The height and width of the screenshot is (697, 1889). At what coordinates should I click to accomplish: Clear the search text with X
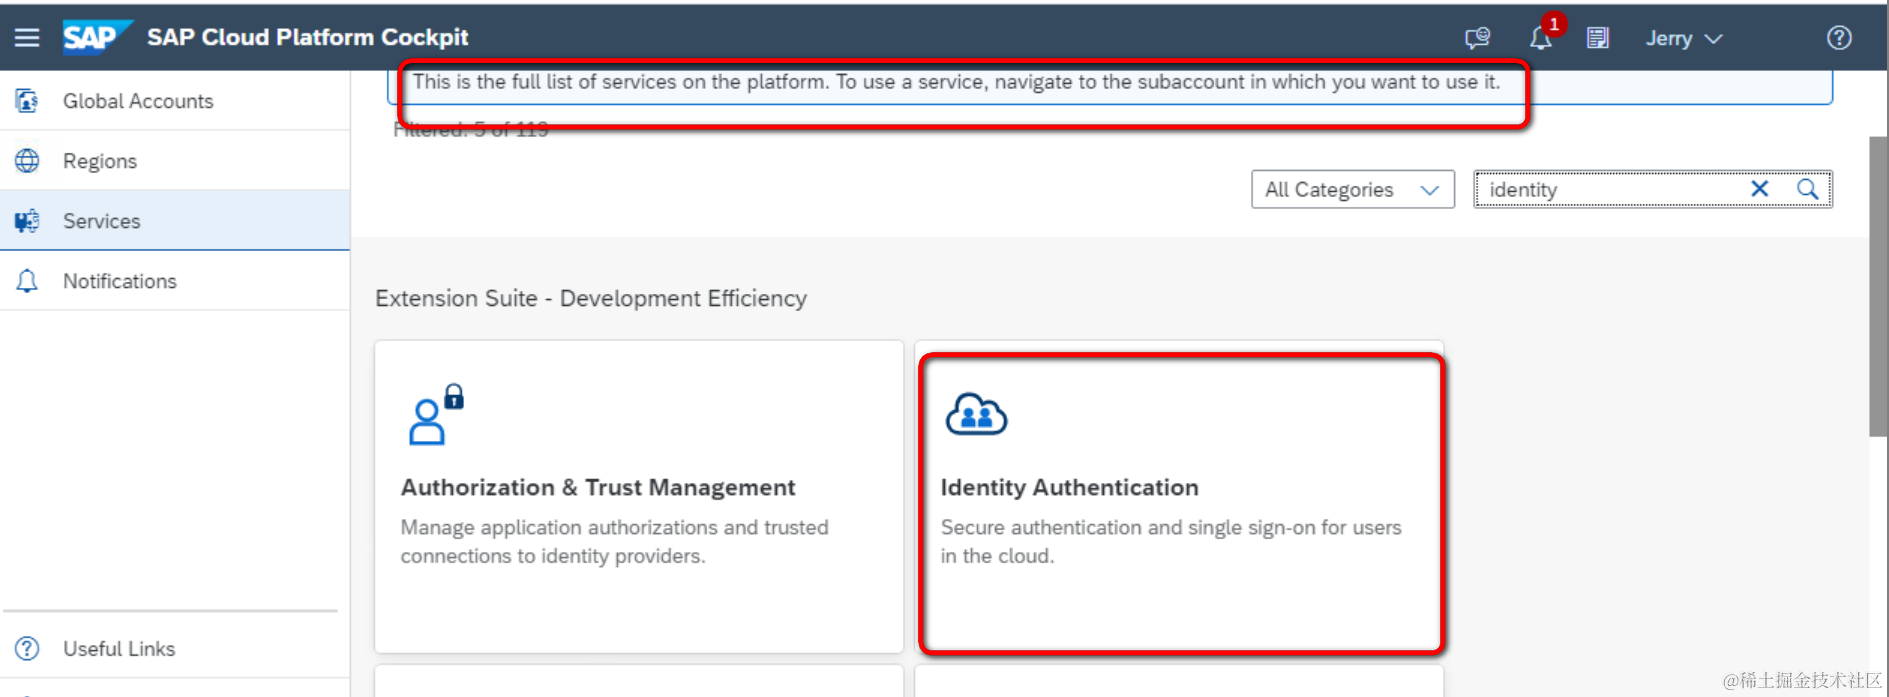(x=1760, y=189)
